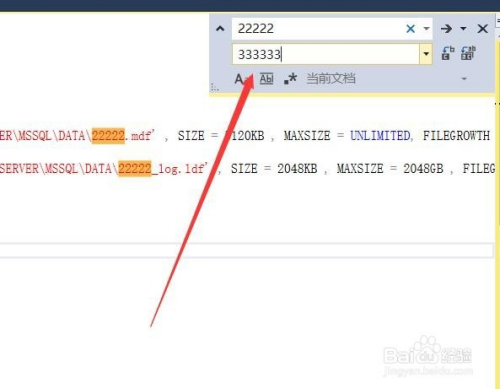The image size is (500, 389).
Task: Toggle the Use Regular Expressions option
Action: (290, 79)
